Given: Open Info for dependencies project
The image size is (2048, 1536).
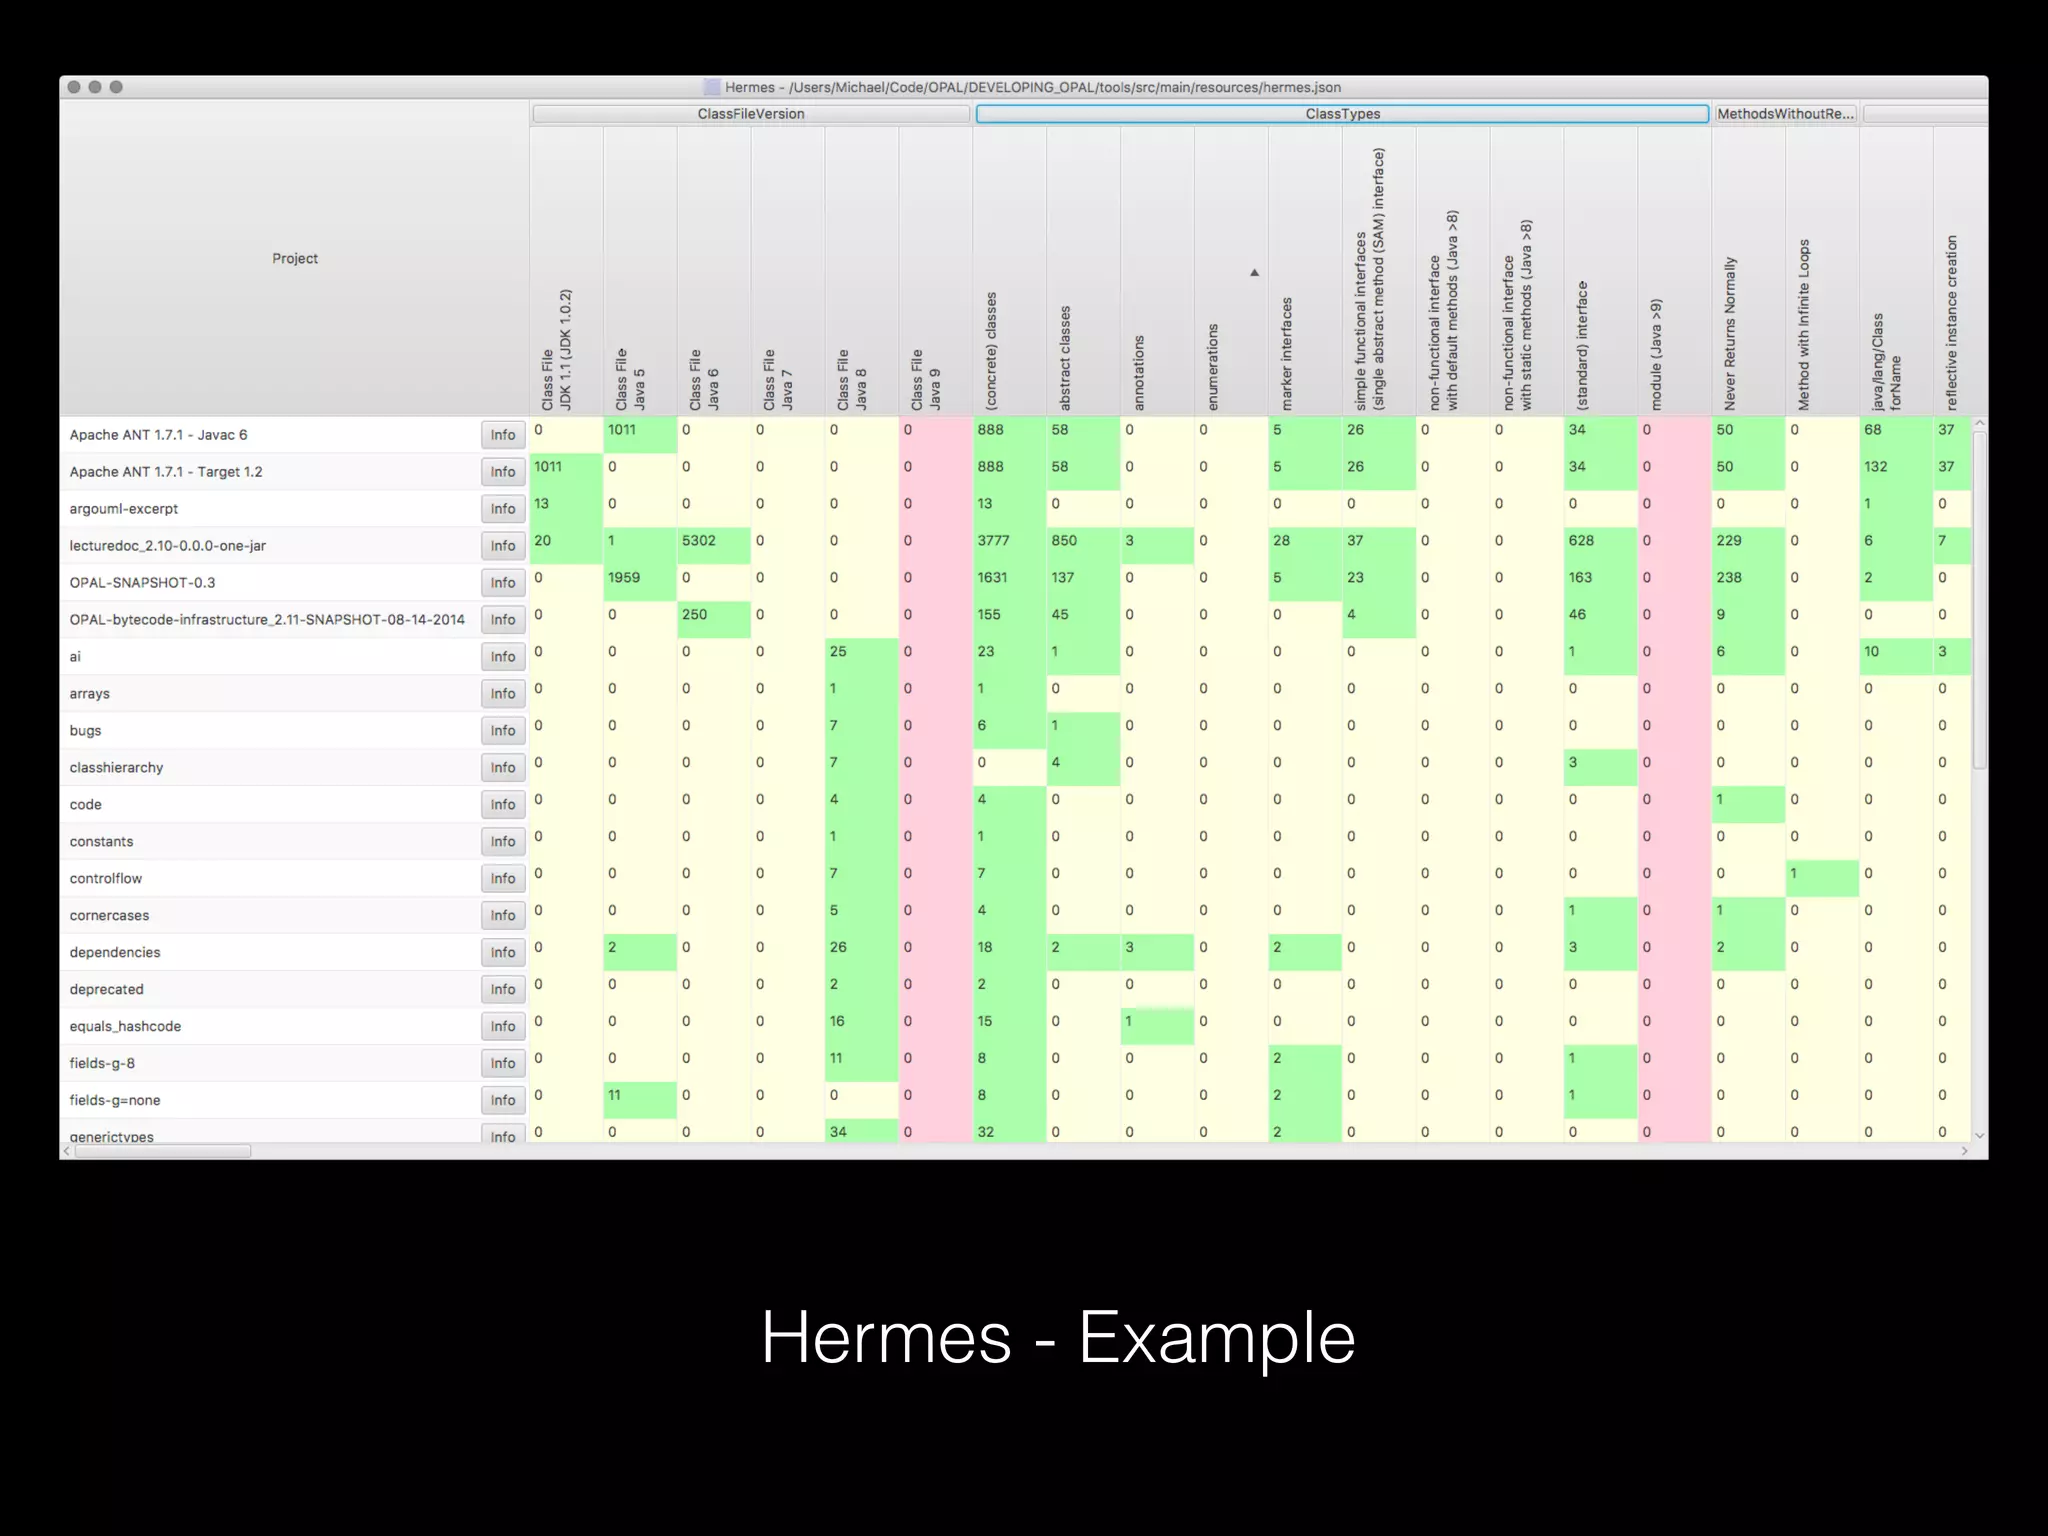Looking at the screenshot, I should pos(503,953).
